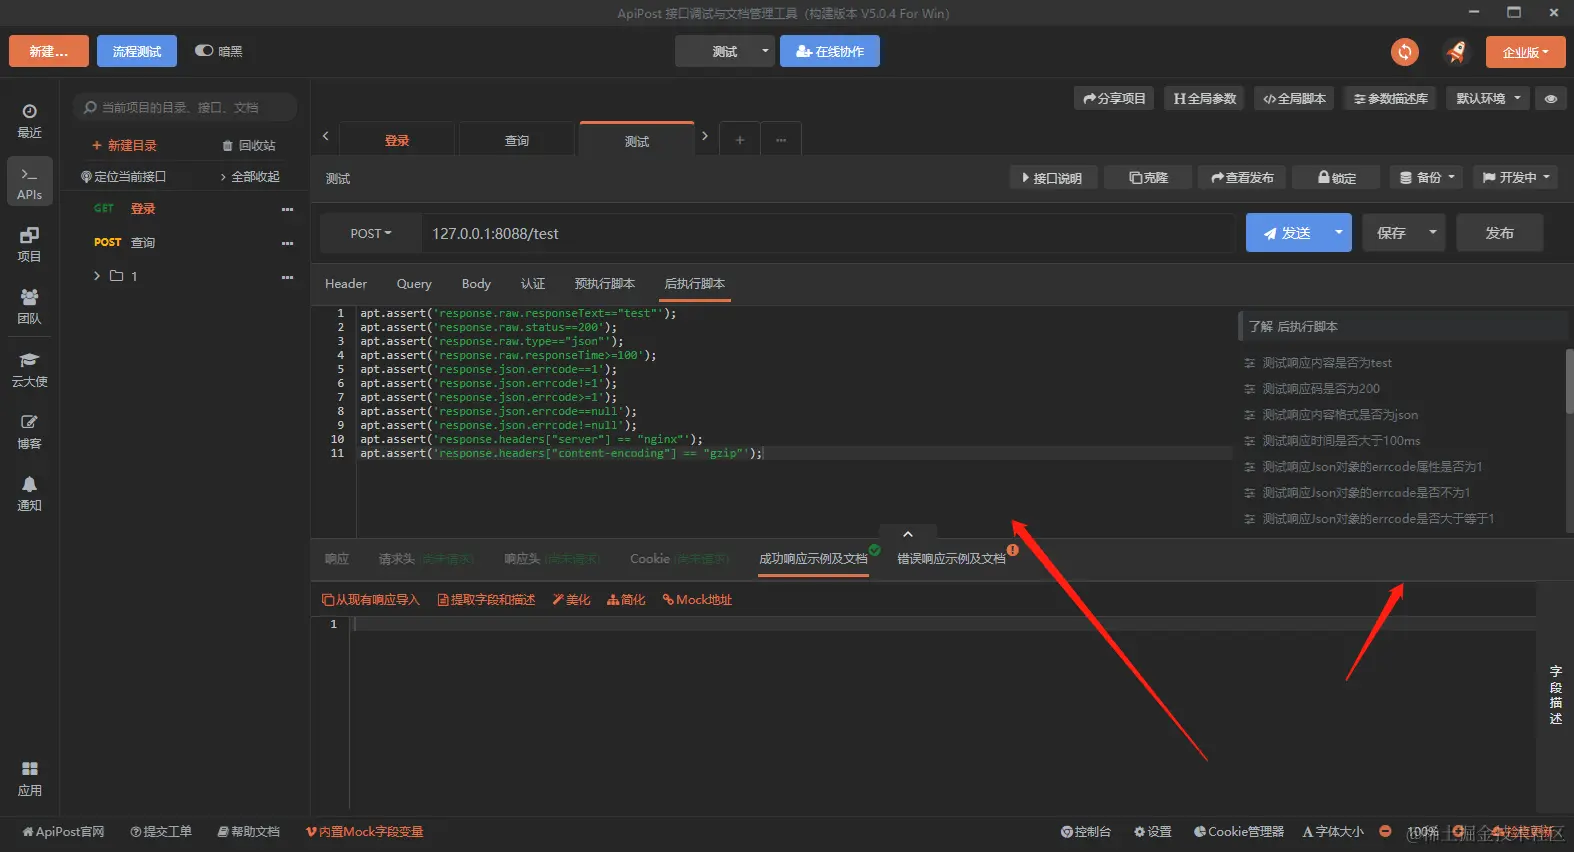Insert snippet 测试响应内容是否为test

(1327, 363)
